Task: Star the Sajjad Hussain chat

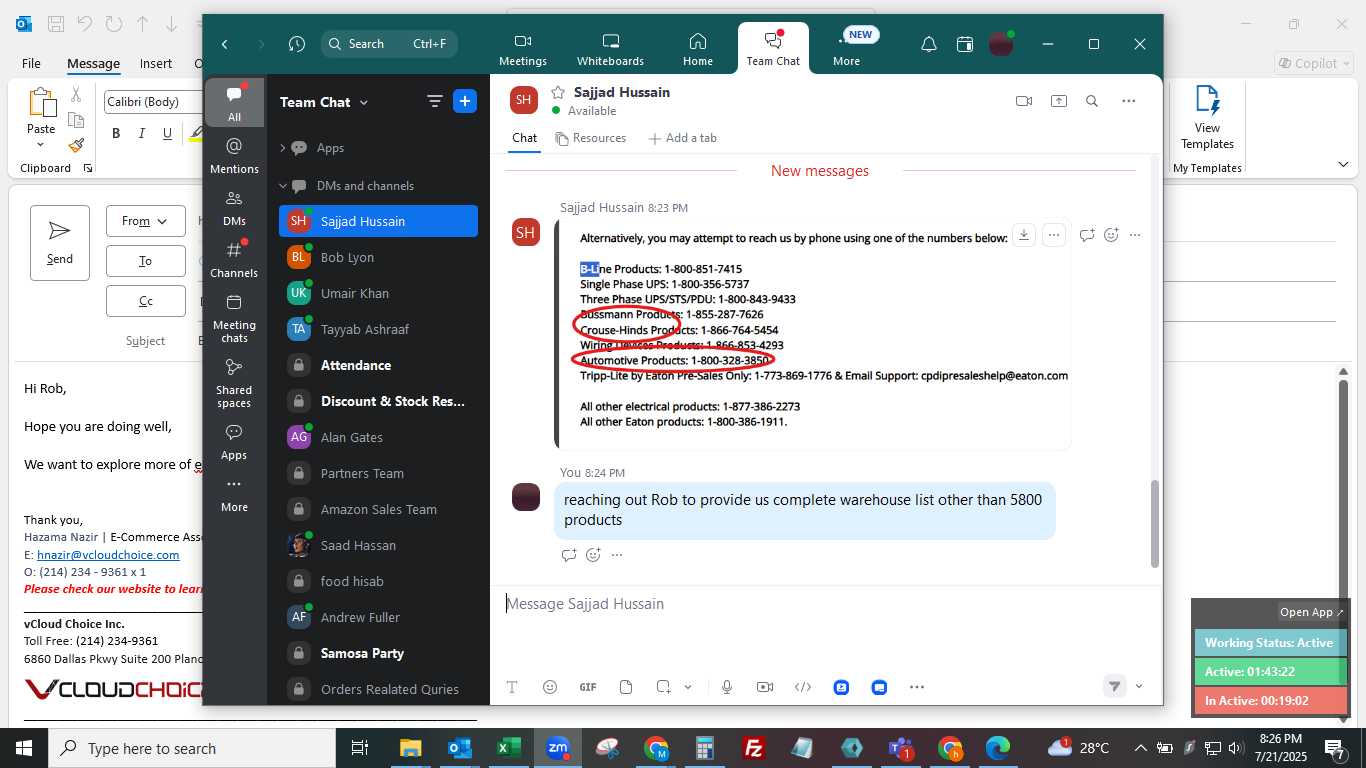Action: 558,92
